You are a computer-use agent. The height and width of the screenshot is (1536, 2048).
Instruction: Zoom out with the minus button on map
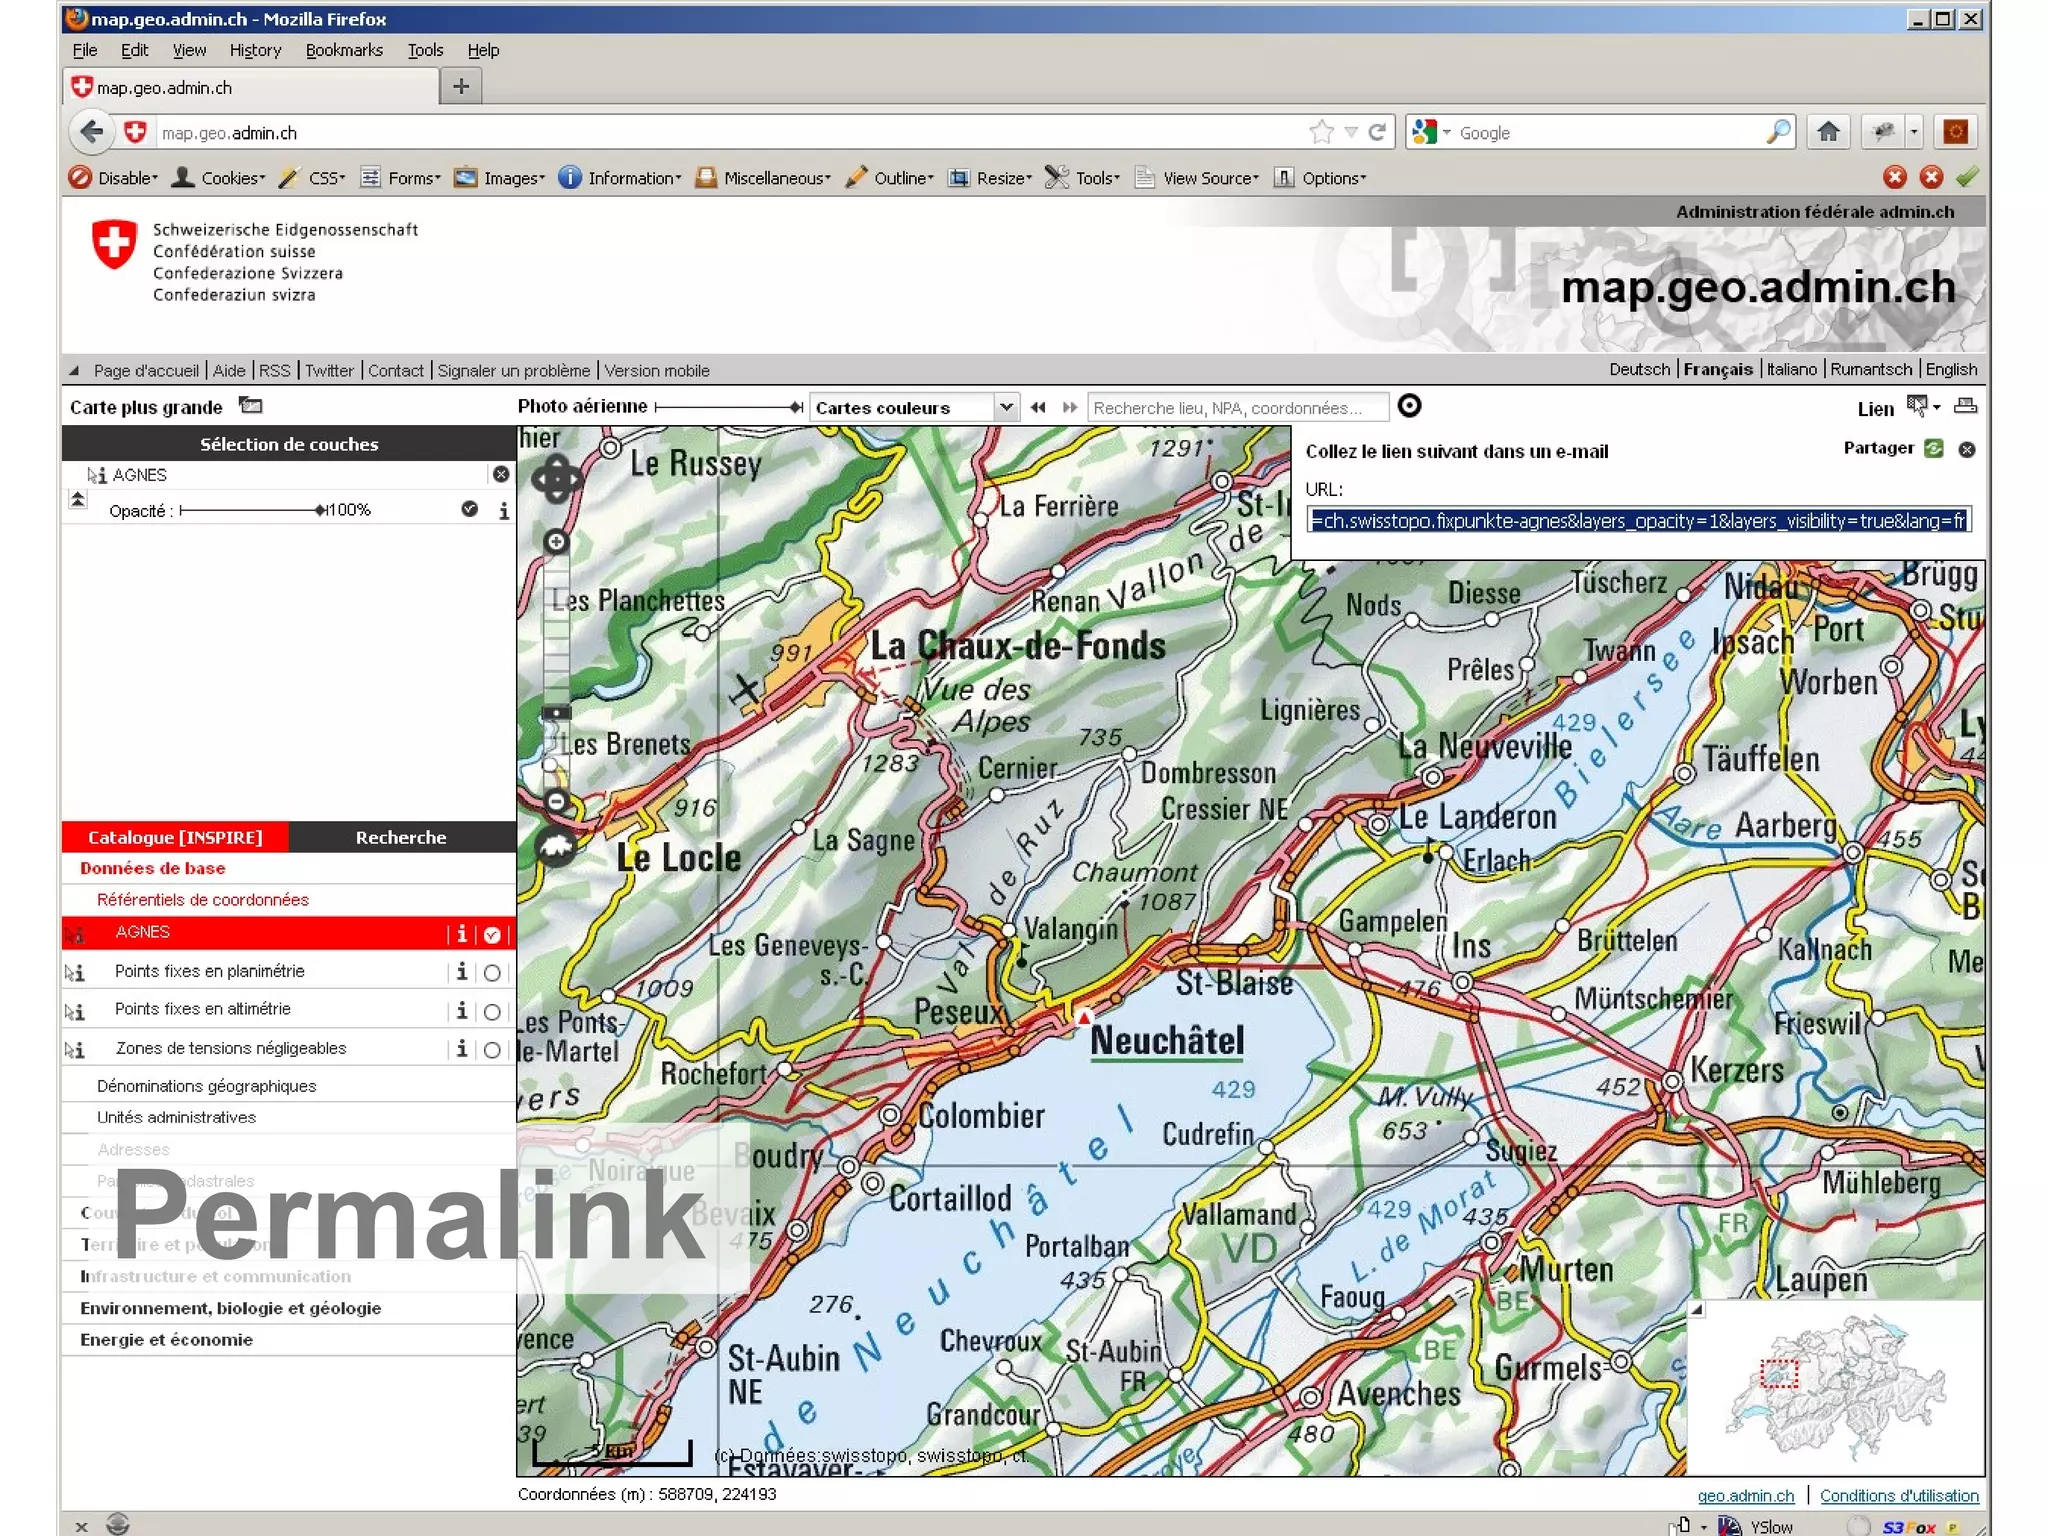(556, 801)
